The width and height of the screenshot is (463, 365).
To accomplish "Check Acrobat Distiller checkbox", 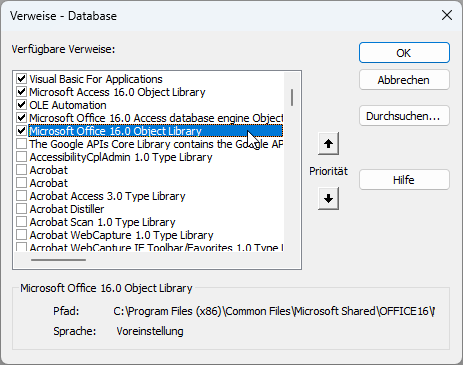I will [x=22, y=209].
